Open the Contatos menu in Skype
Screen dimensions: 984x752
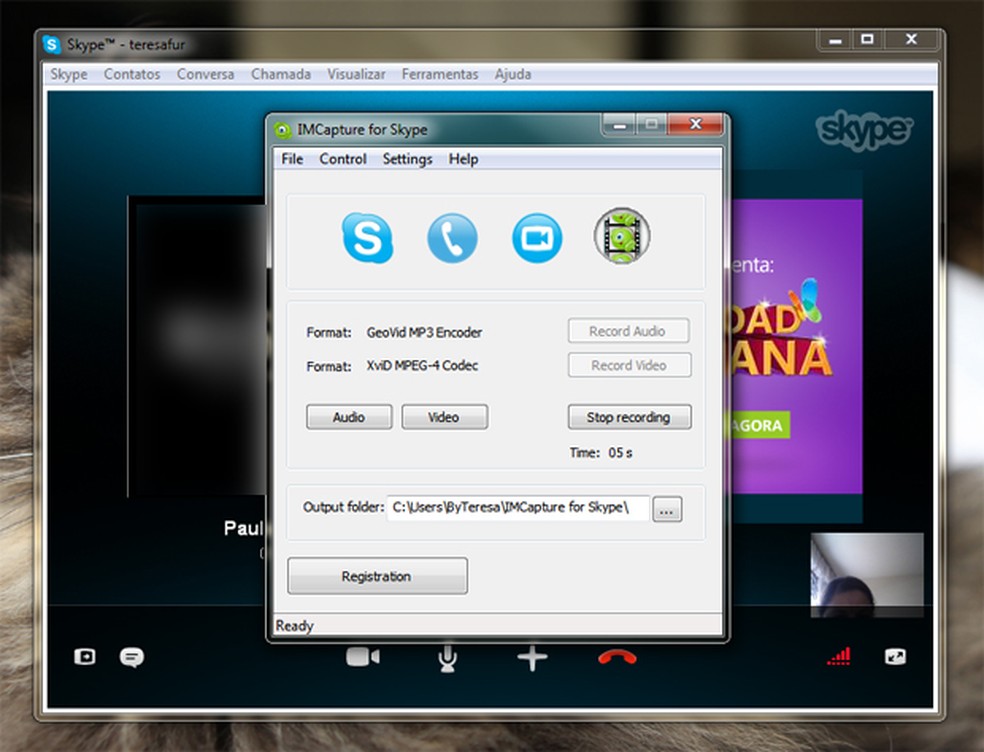pos(132,74)
